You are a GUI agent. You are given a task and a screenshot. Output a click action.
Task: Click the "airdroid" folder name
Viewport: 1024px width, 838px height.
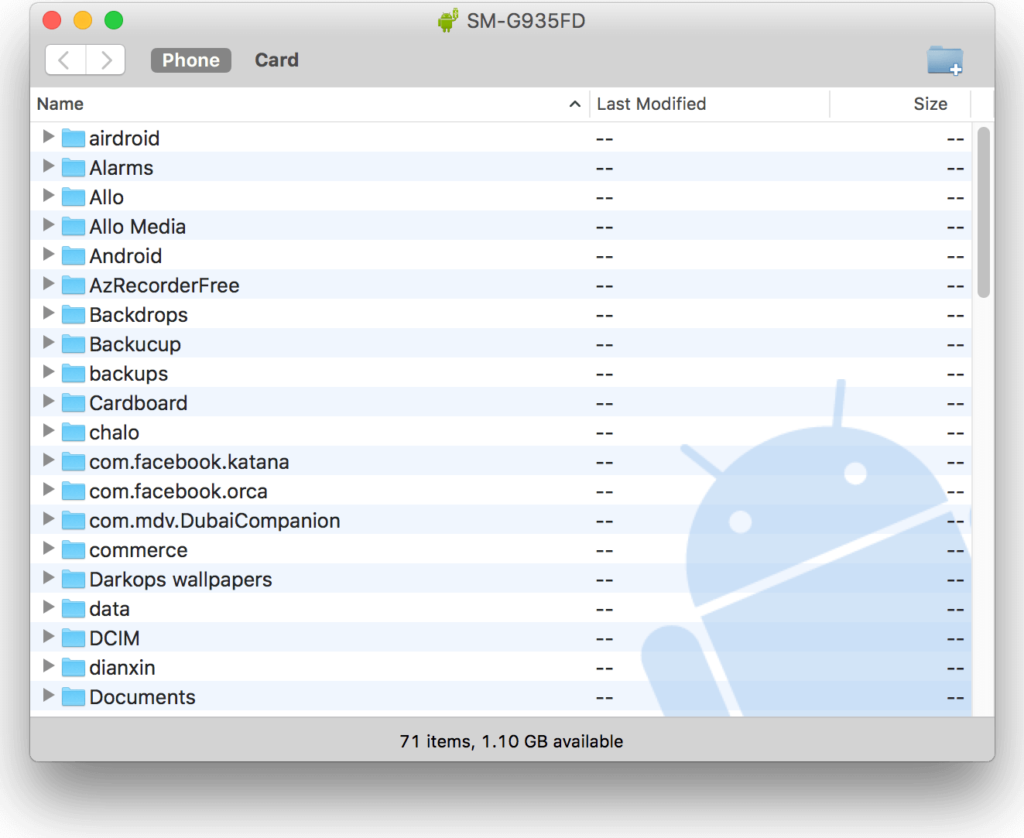pos(124,138)
